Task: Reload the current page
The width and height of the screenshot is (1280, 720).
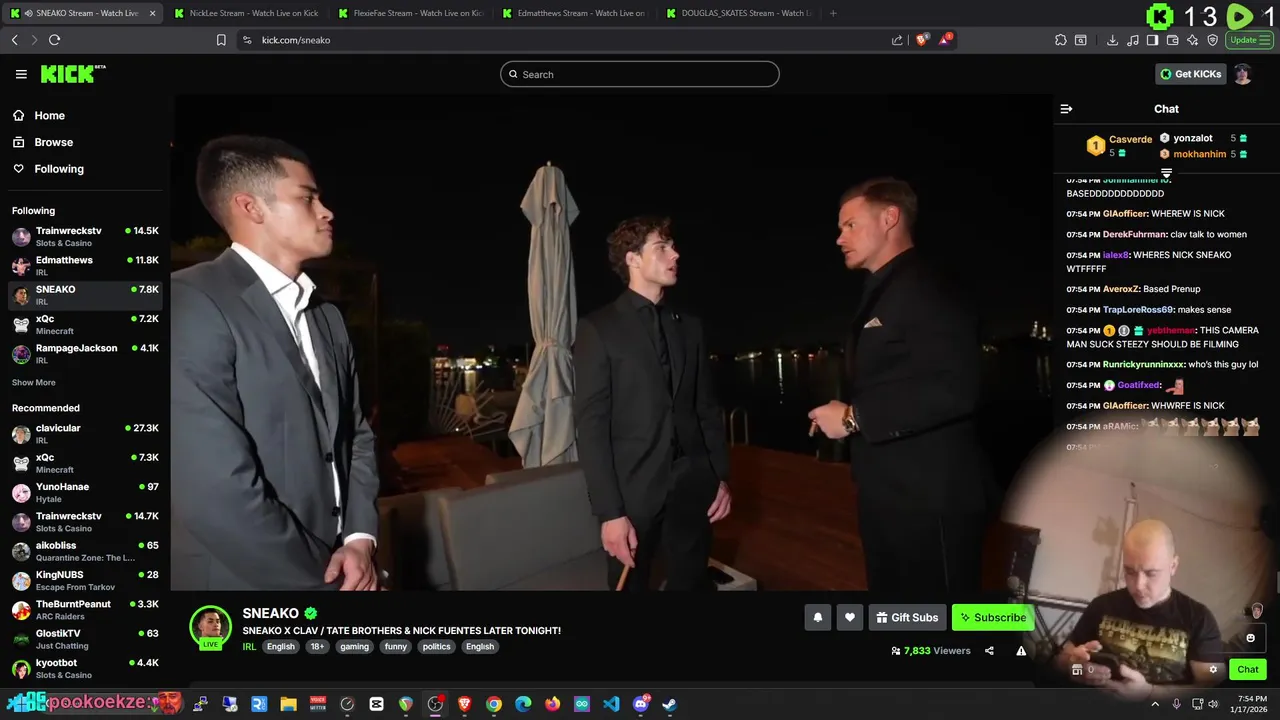Action: [x=54, y=40]
